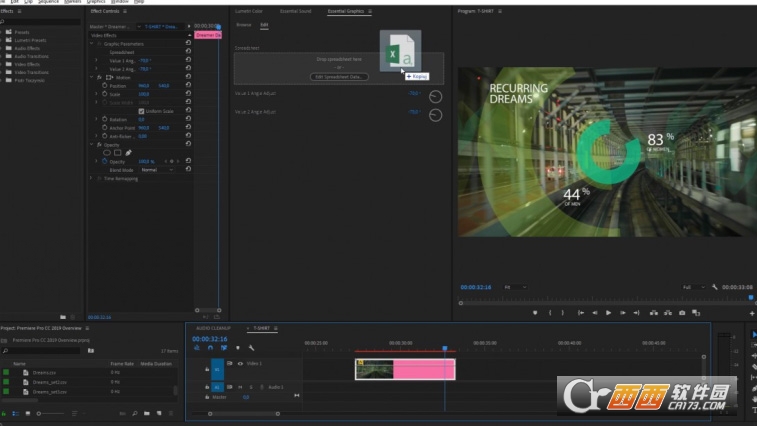Toggle the Audio 1 track lock
The width and height of the screenshot is (757, 426).
pos(207,387)
